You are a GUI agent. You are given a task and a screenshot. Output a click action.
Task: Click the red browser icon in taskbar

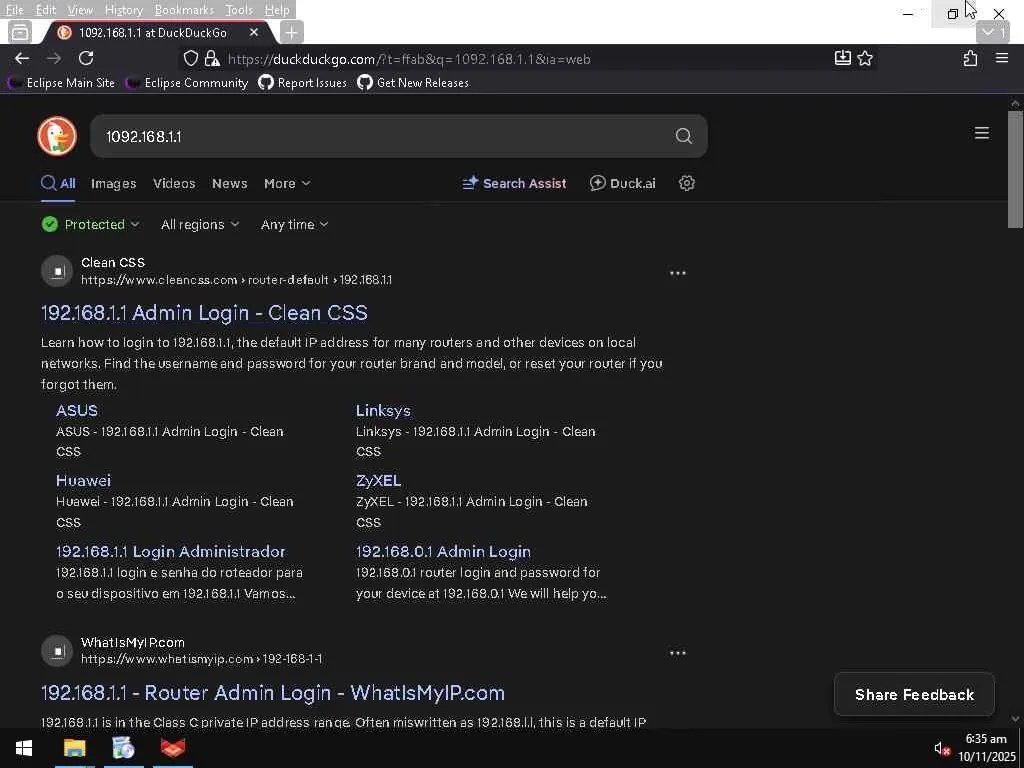[173, 748]
